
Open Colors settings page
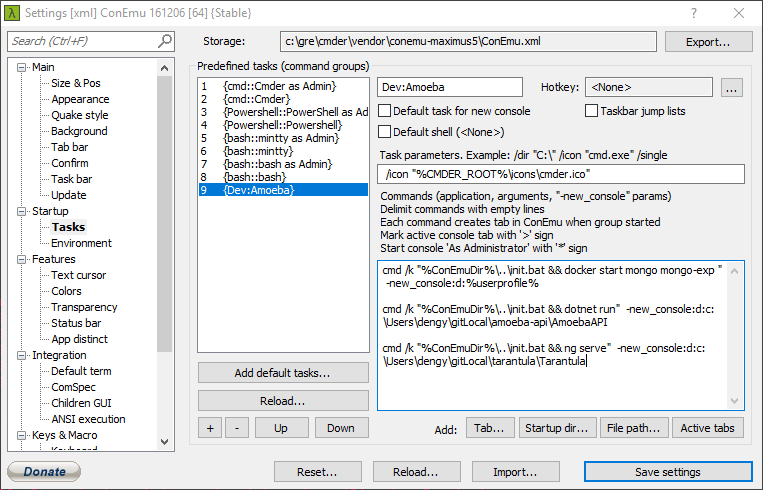[x=66, y=291]
